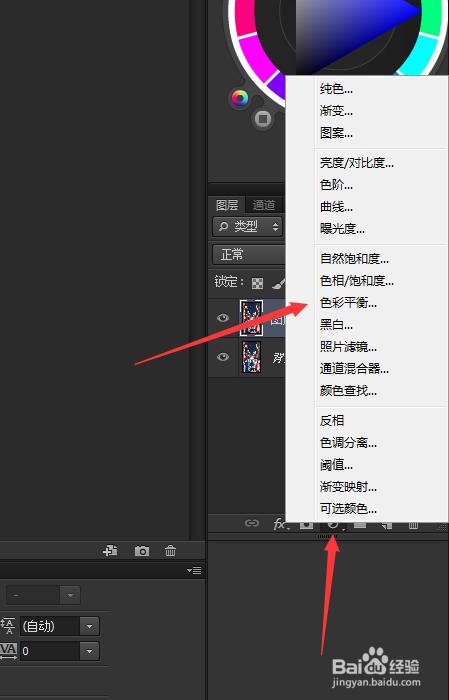Select the top layer thumbnail
This screenshot has height=700, width=449.
251,318
